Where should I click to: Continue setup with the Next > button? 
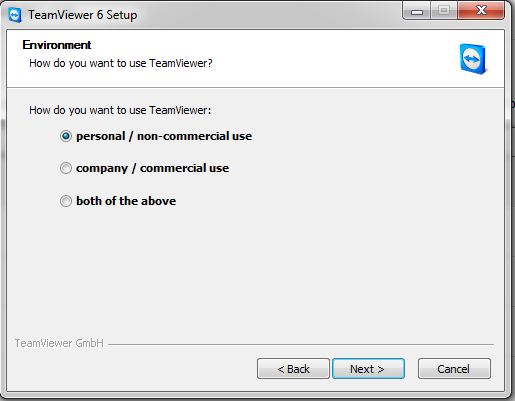pyautogui.click(x=368, y=369)
